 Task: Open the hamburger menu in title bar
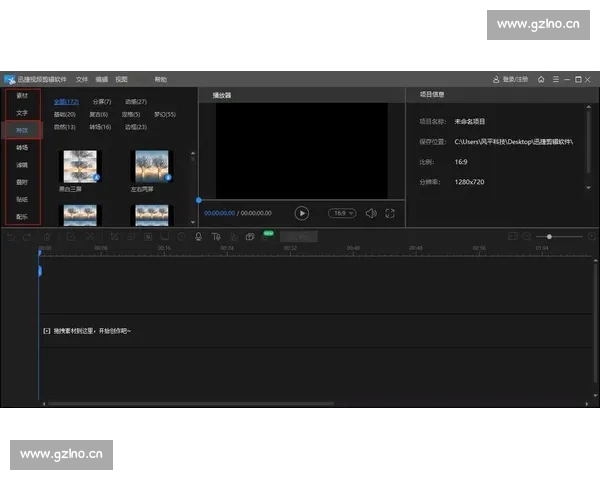click(555, 79)
